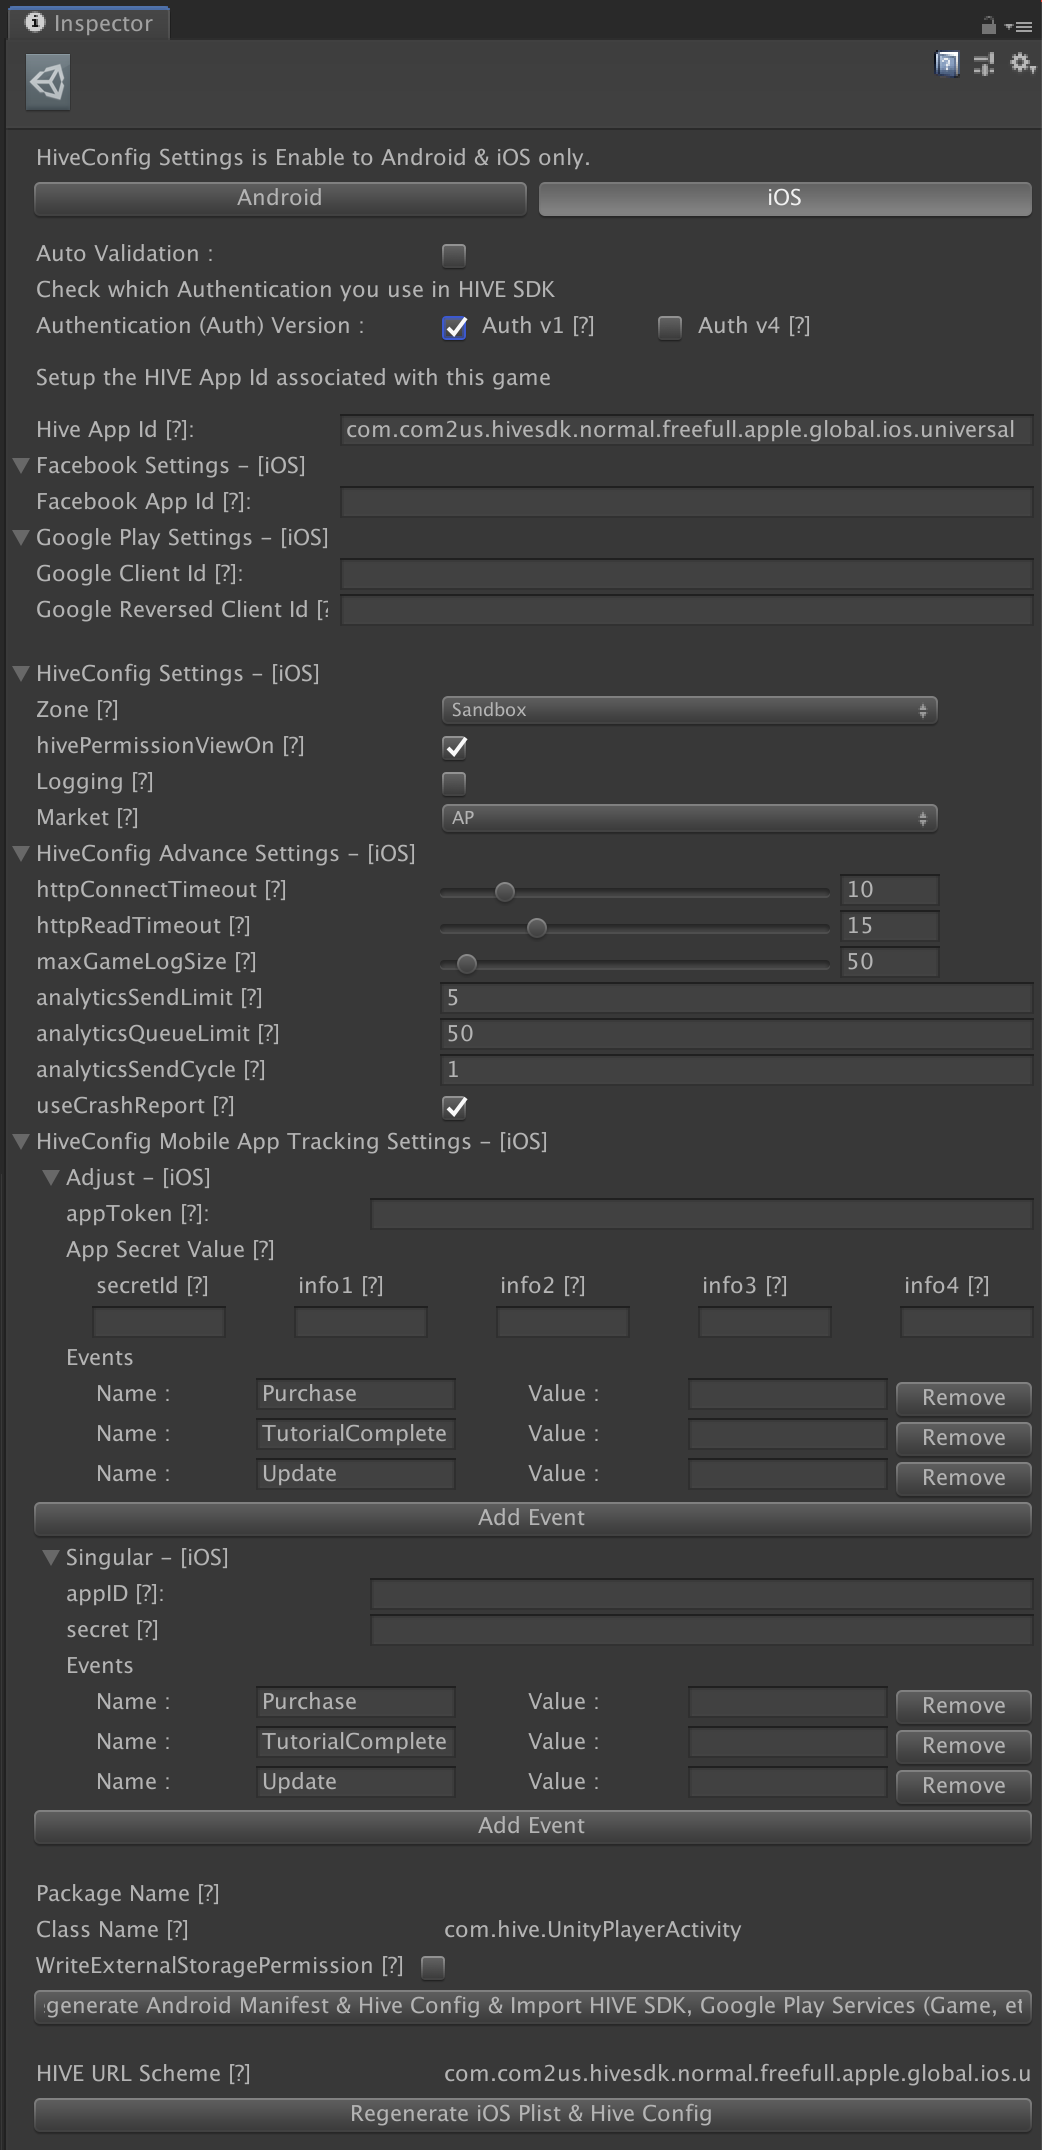Viewport: 1042px width, 2150px height.
Task: Collapse HiveConfig Settings - [iOS] foldout
Action: [x=21, y=674]
